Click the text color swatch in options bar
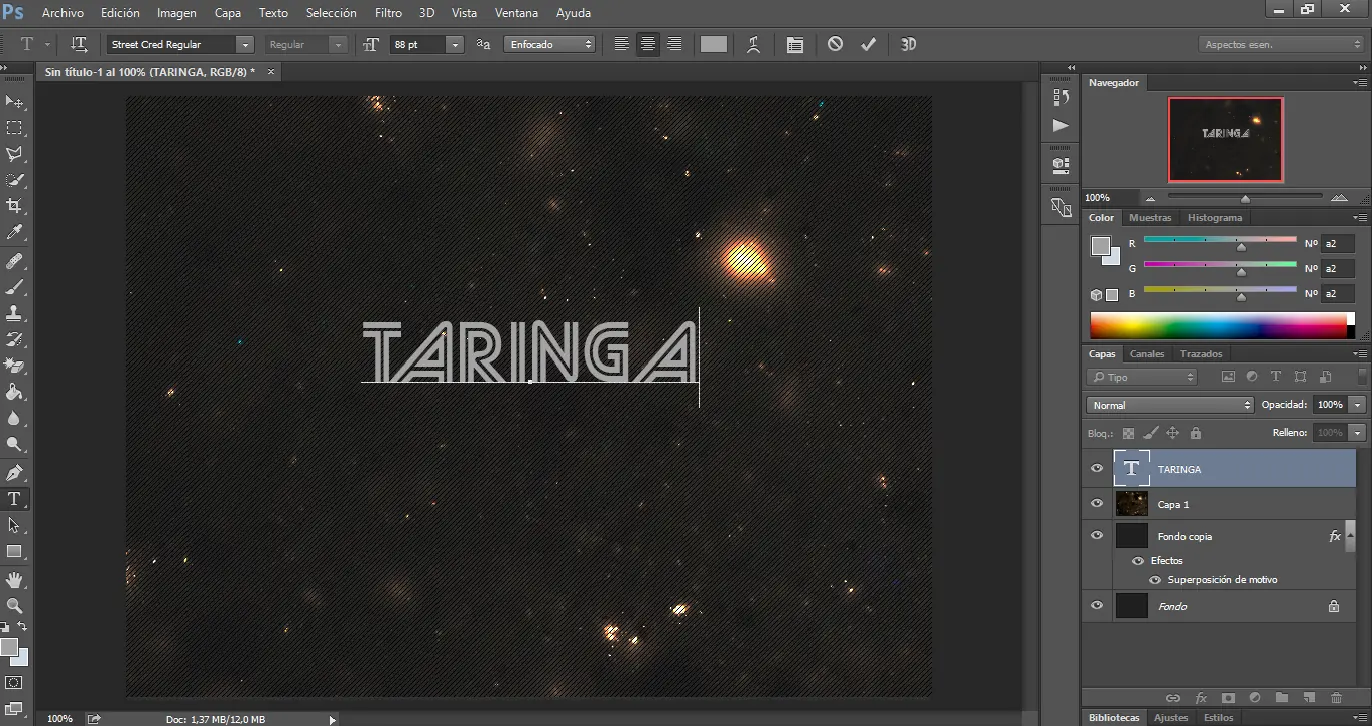 [714, 44]
